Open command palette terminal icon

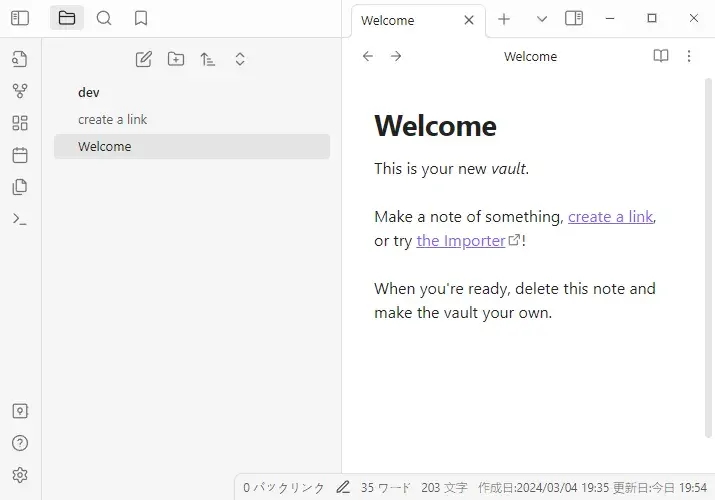coord(20,219)
